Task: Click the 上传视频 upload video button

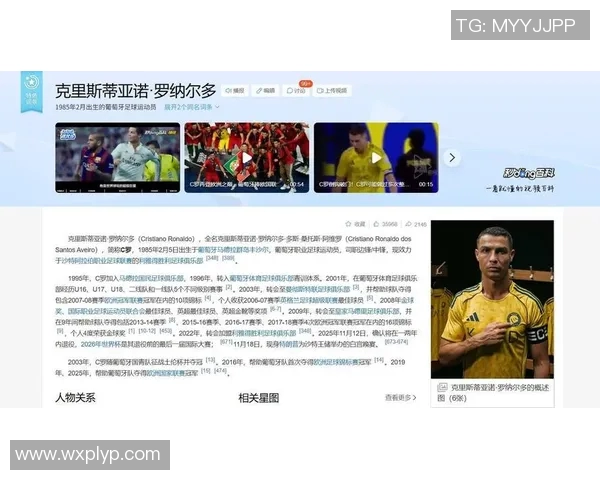Action: coord(332,91)
